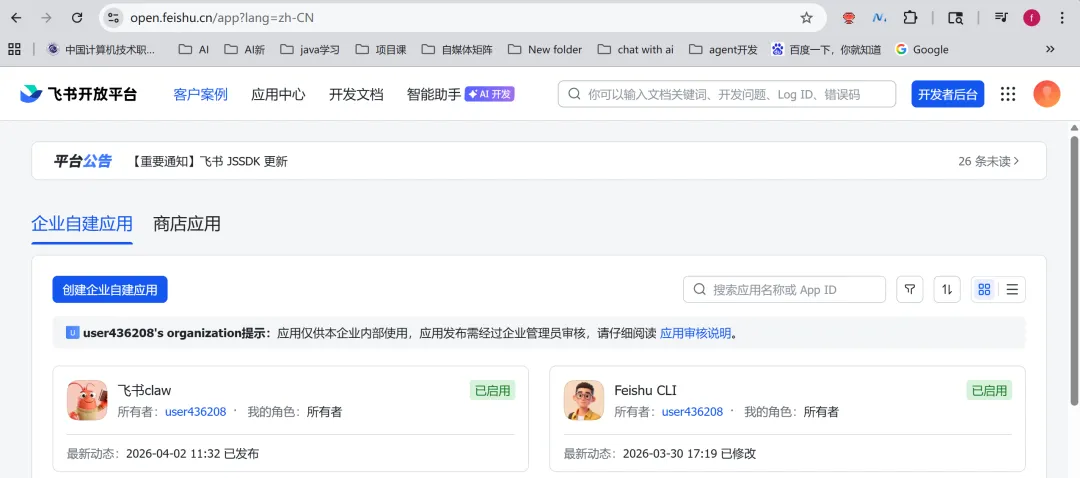Open site info icon in address bar
1080x478 pixels.
[x=114, y=18]
